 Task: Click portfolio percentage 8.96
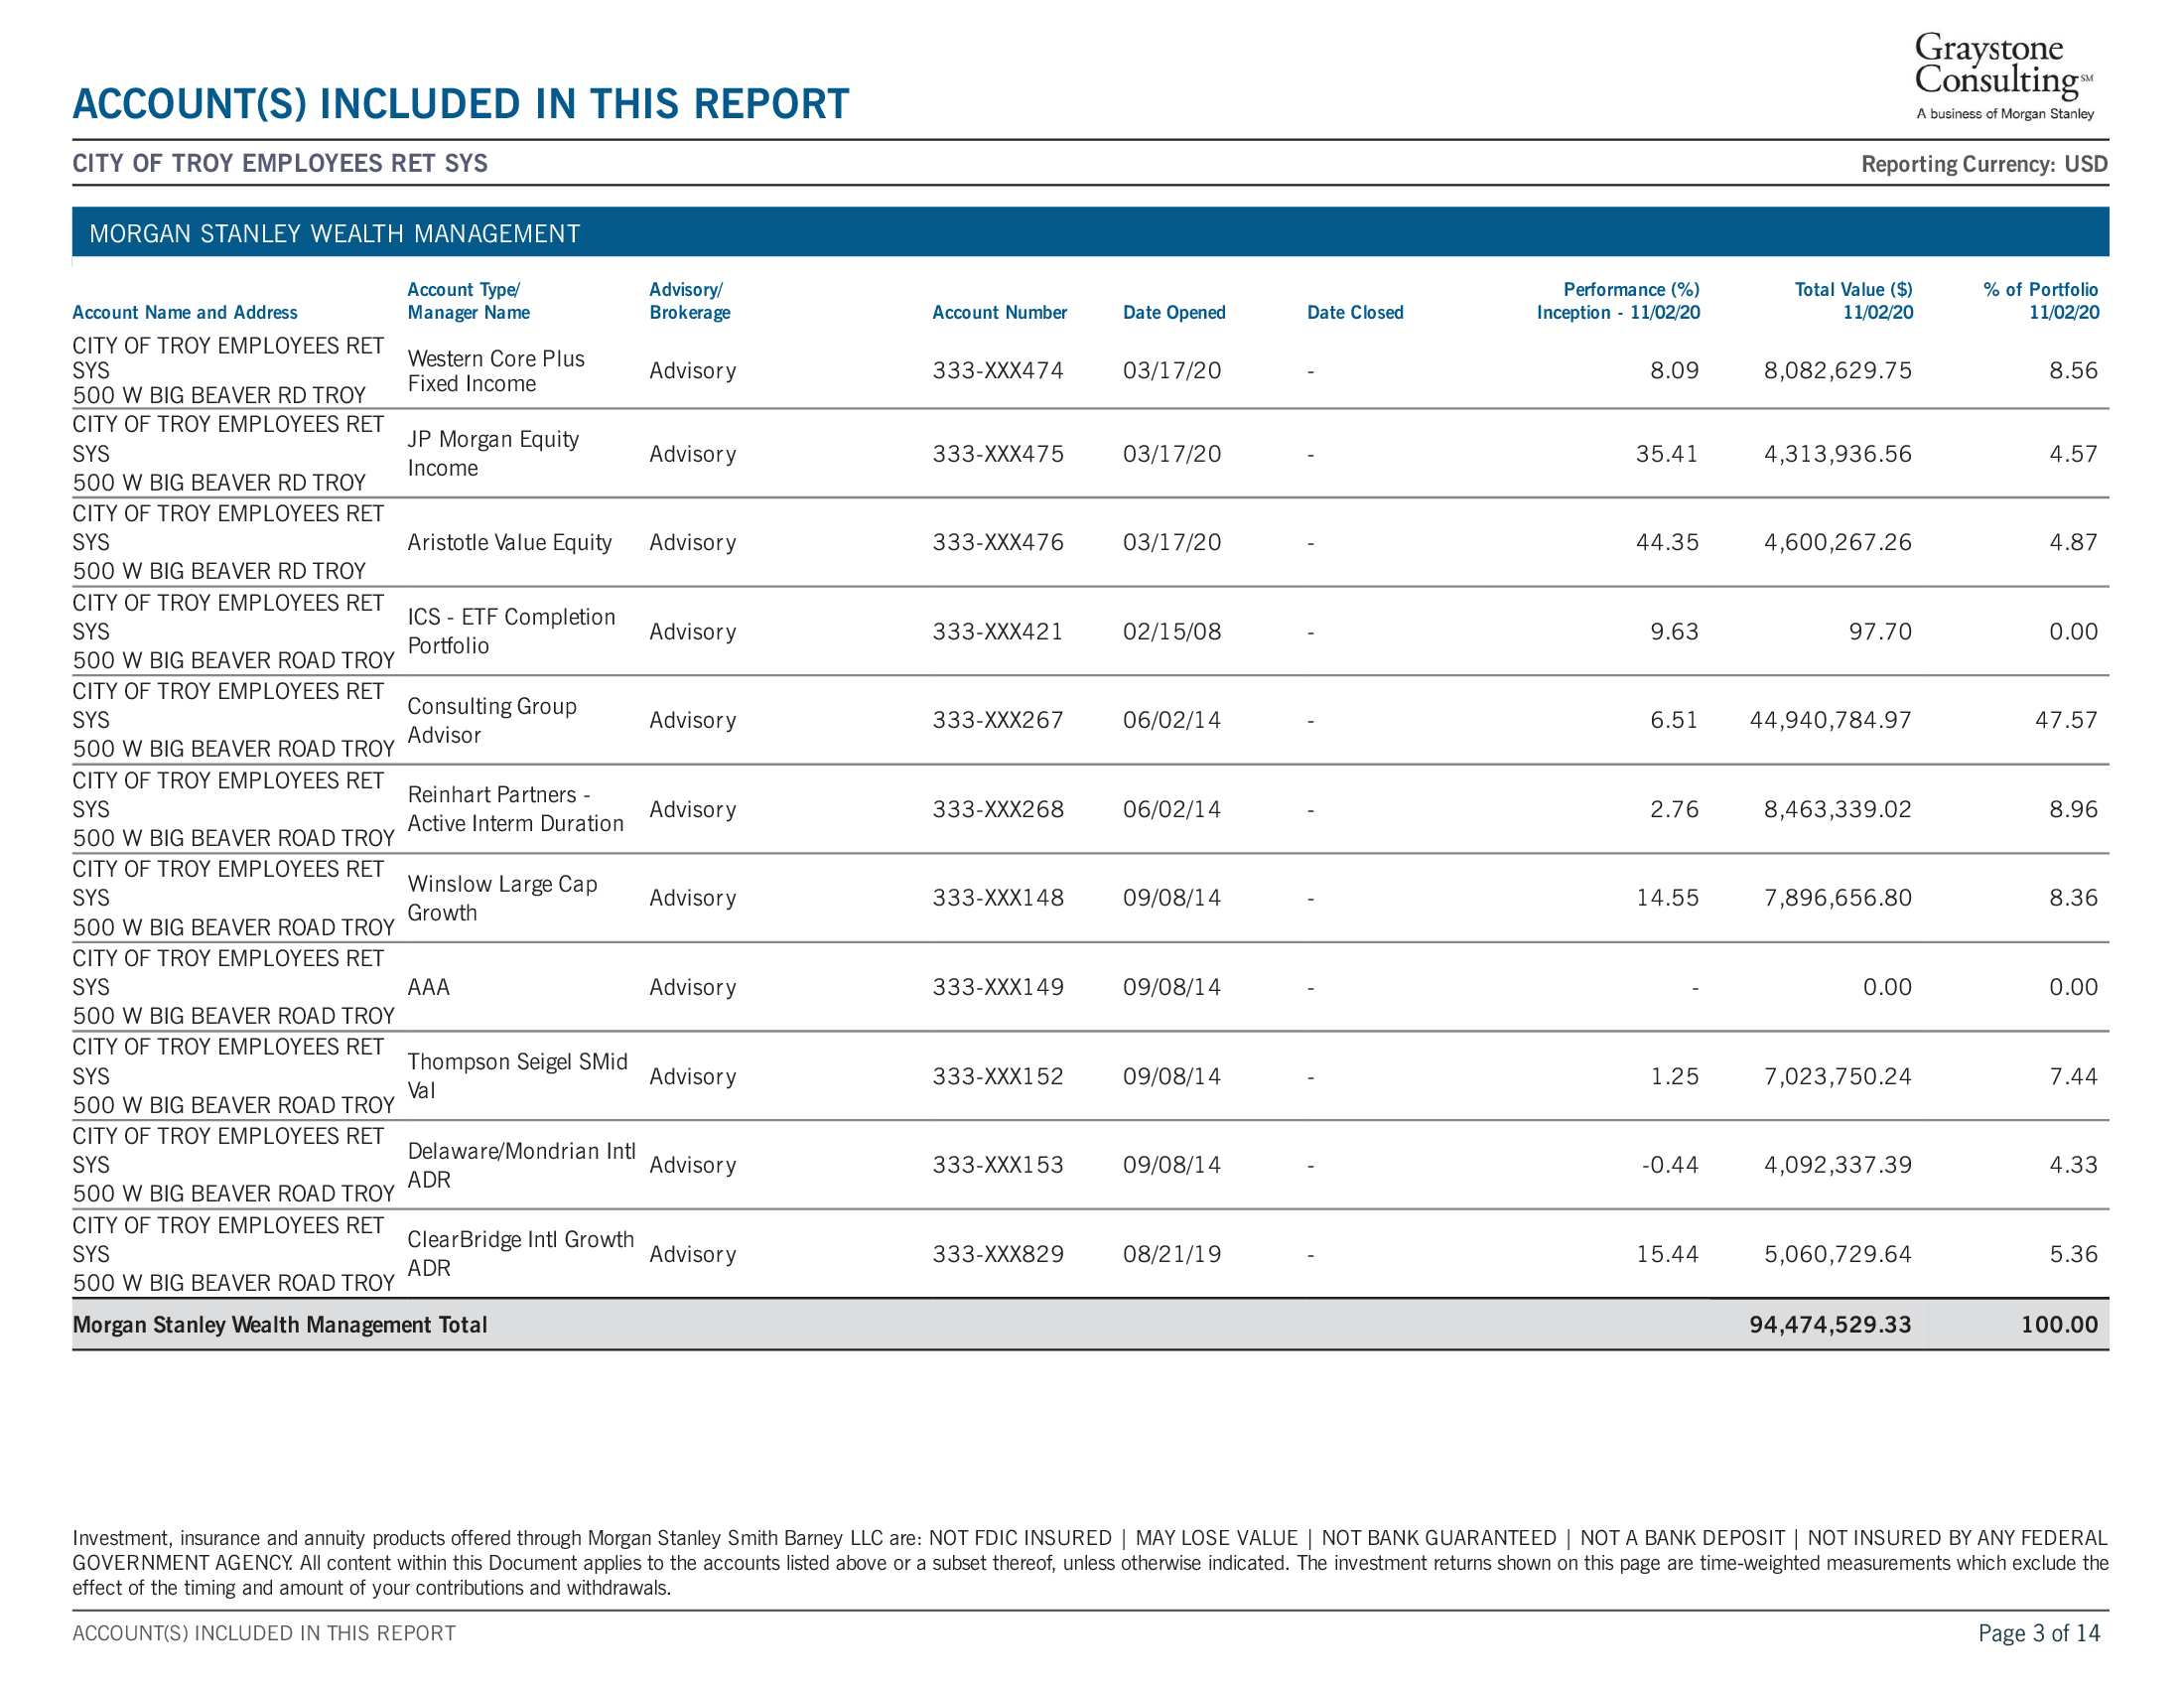click(x=2073, y=809)
